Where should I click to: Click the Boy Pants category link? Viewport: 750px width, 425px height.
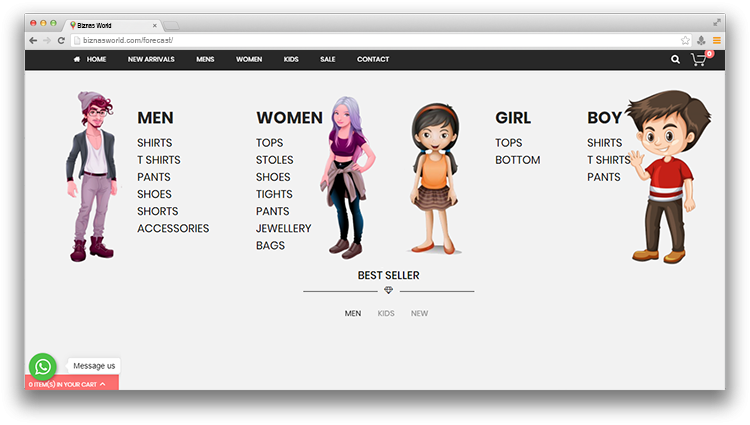coord(603,177)
